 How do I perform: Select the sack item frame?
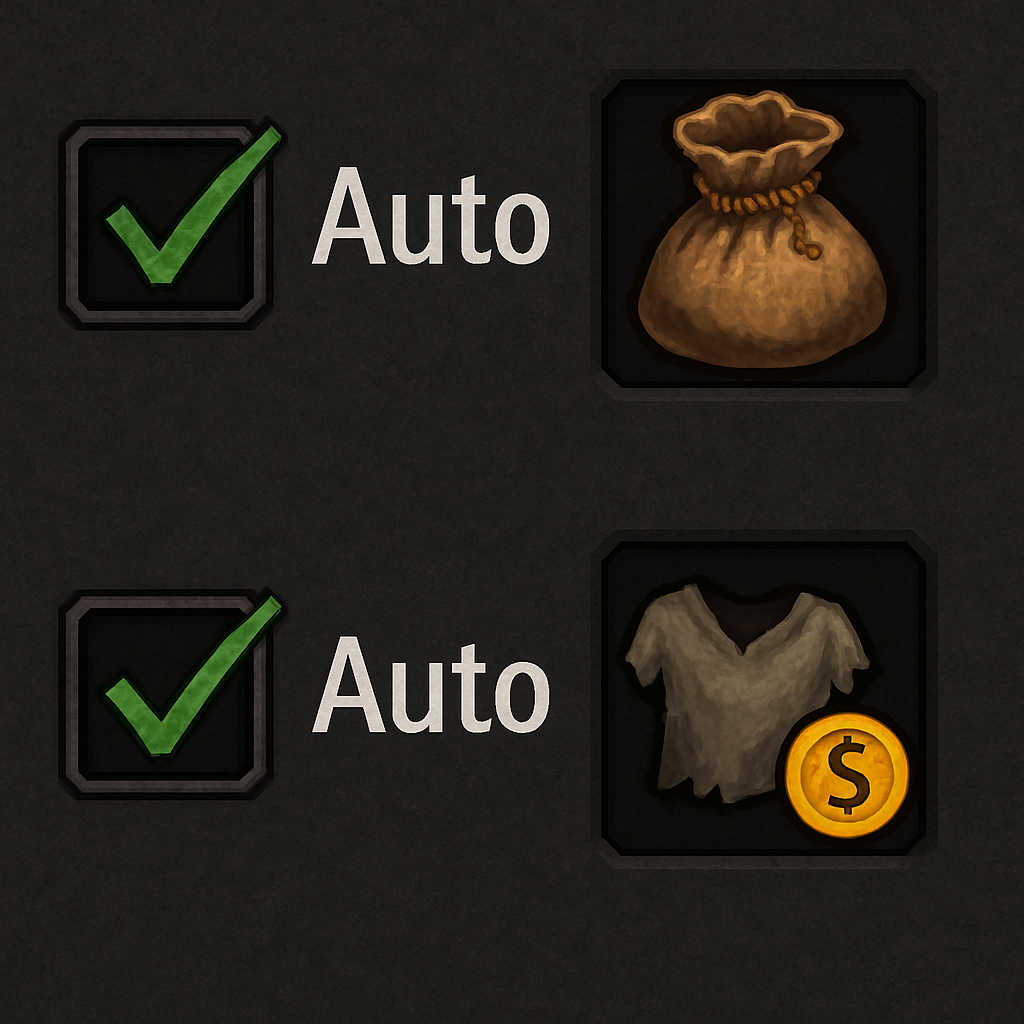(763, 234)
